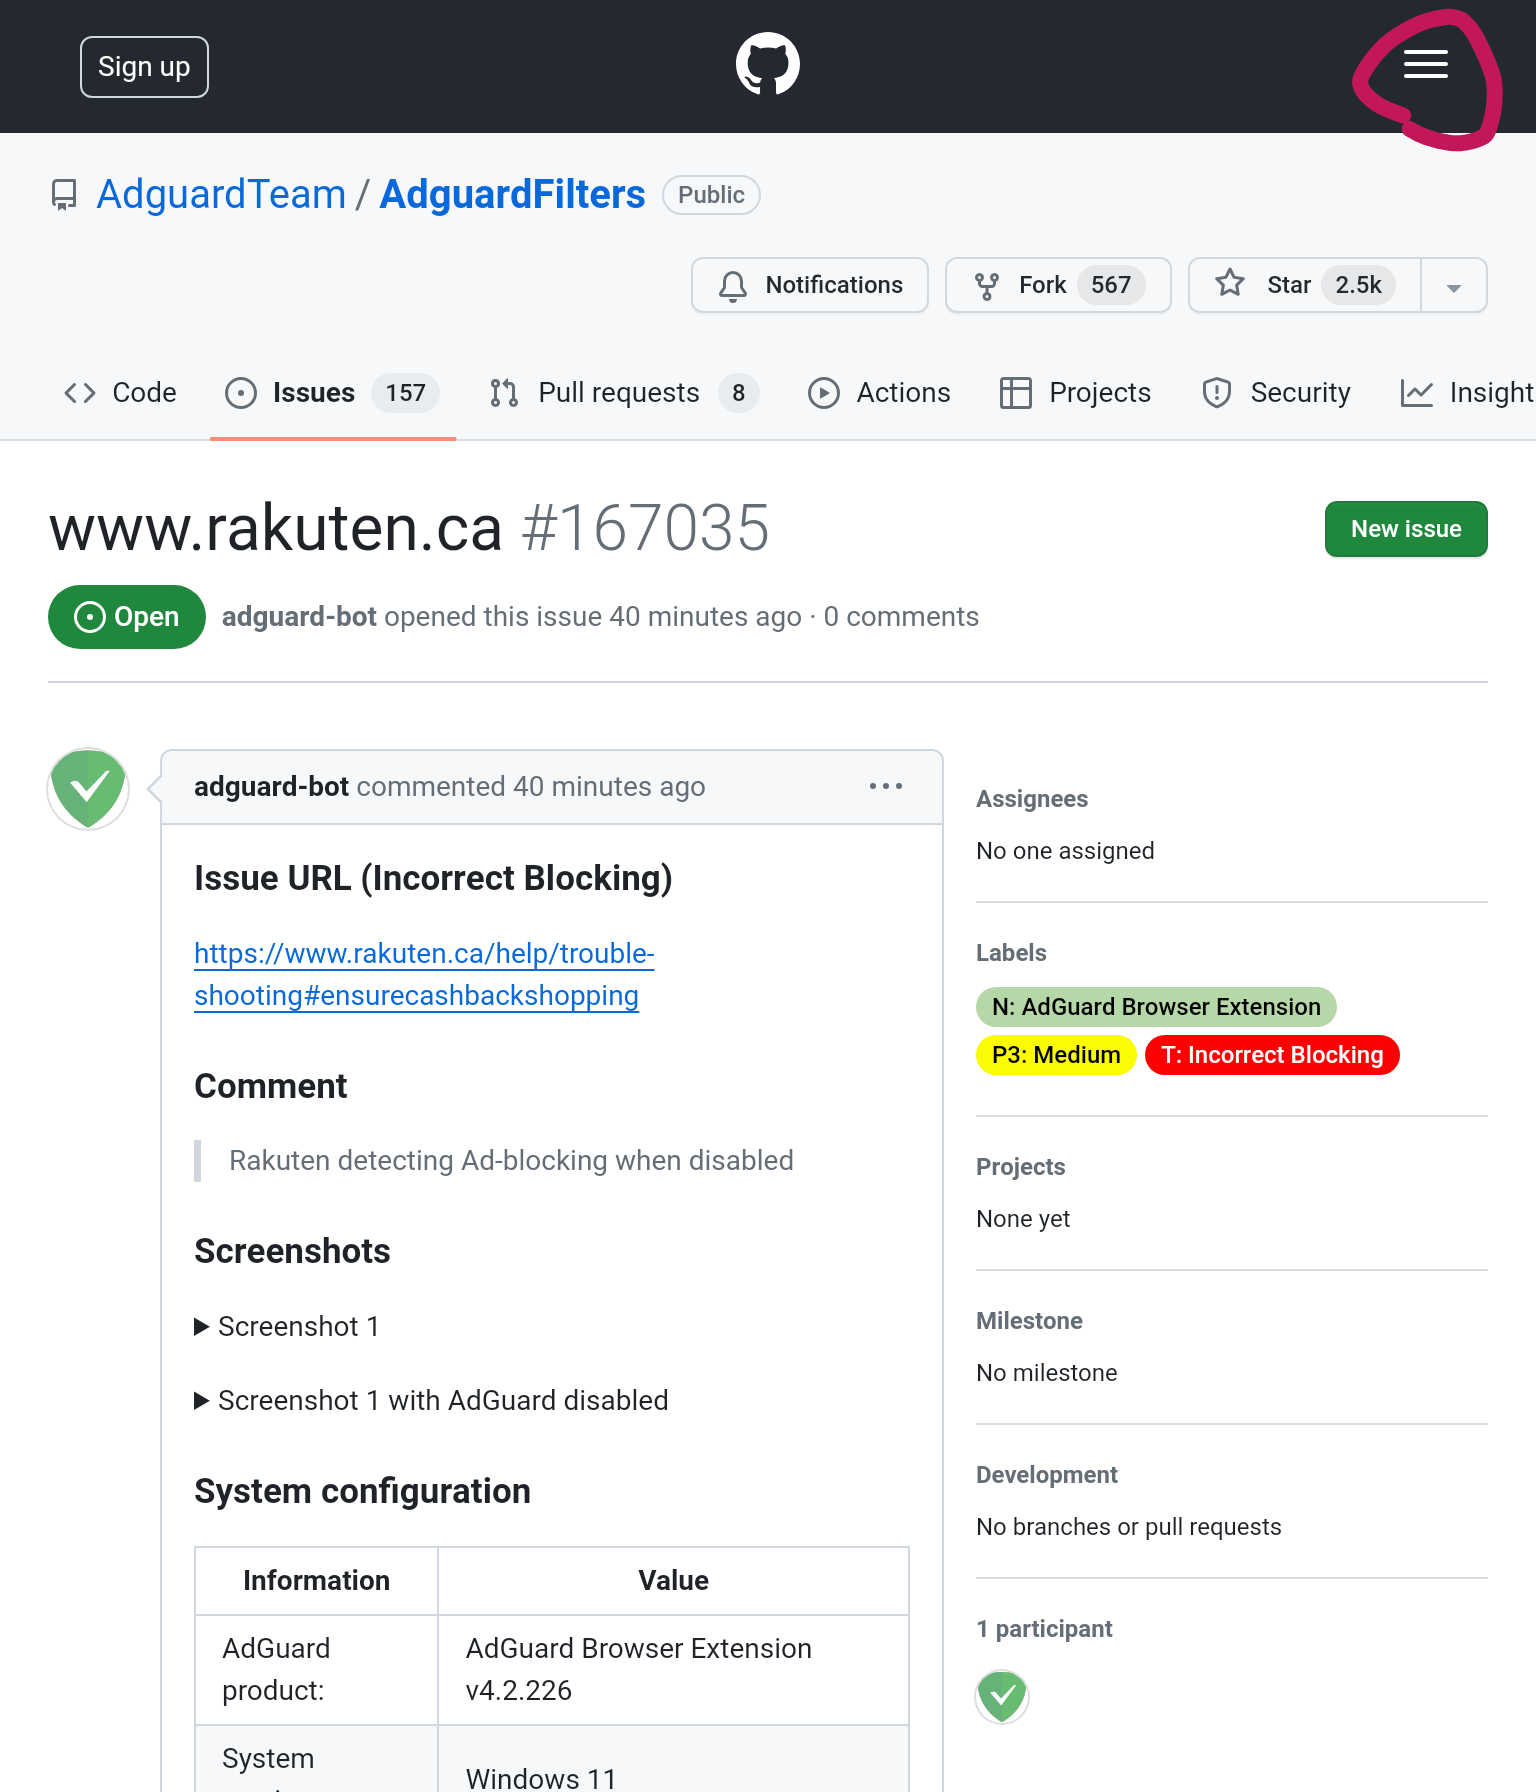The width and height of the screenshot is (1536, 1792).
Task: Create a New issue
Action: (x=1406, y=529)
